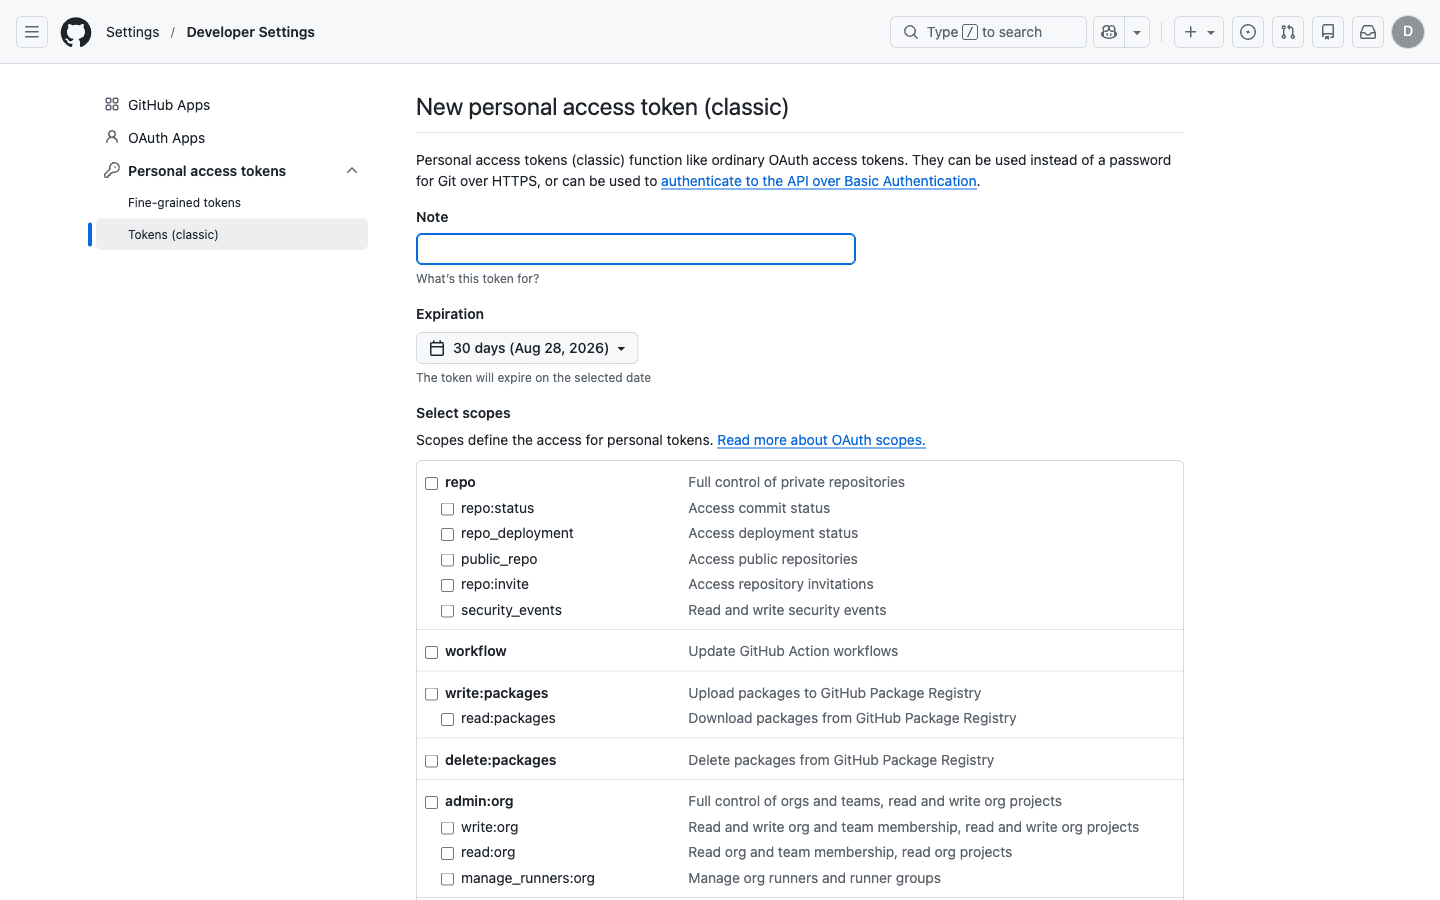Click the calendar icon in Expiration
Image resolution: width=1440 pixels, height=900 pixels.
point(437,348)
